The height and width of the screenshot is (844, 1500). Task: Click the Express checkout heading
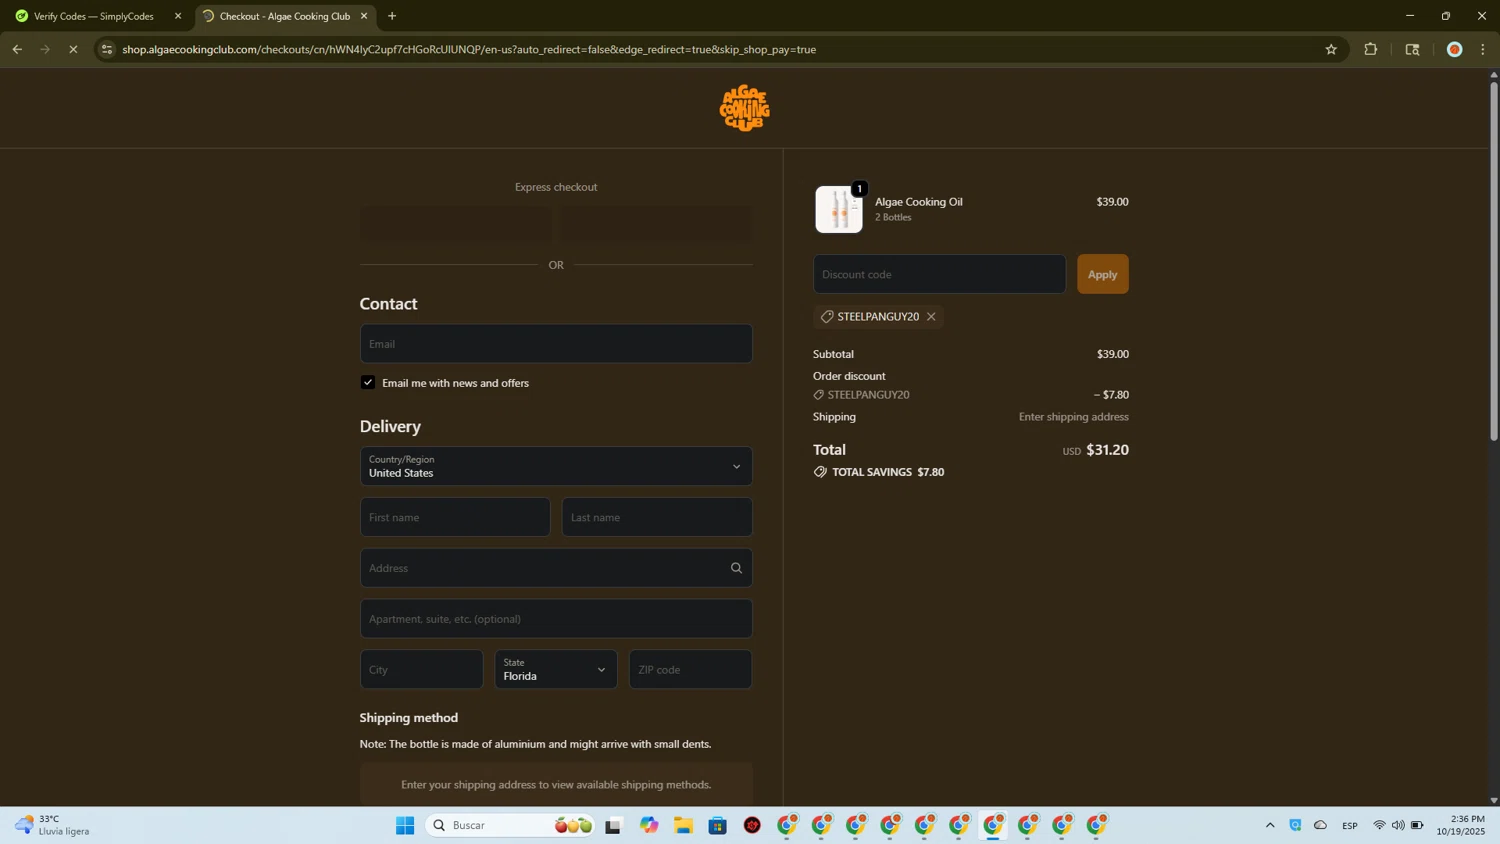pyautogui.click(x=556, y=187)
